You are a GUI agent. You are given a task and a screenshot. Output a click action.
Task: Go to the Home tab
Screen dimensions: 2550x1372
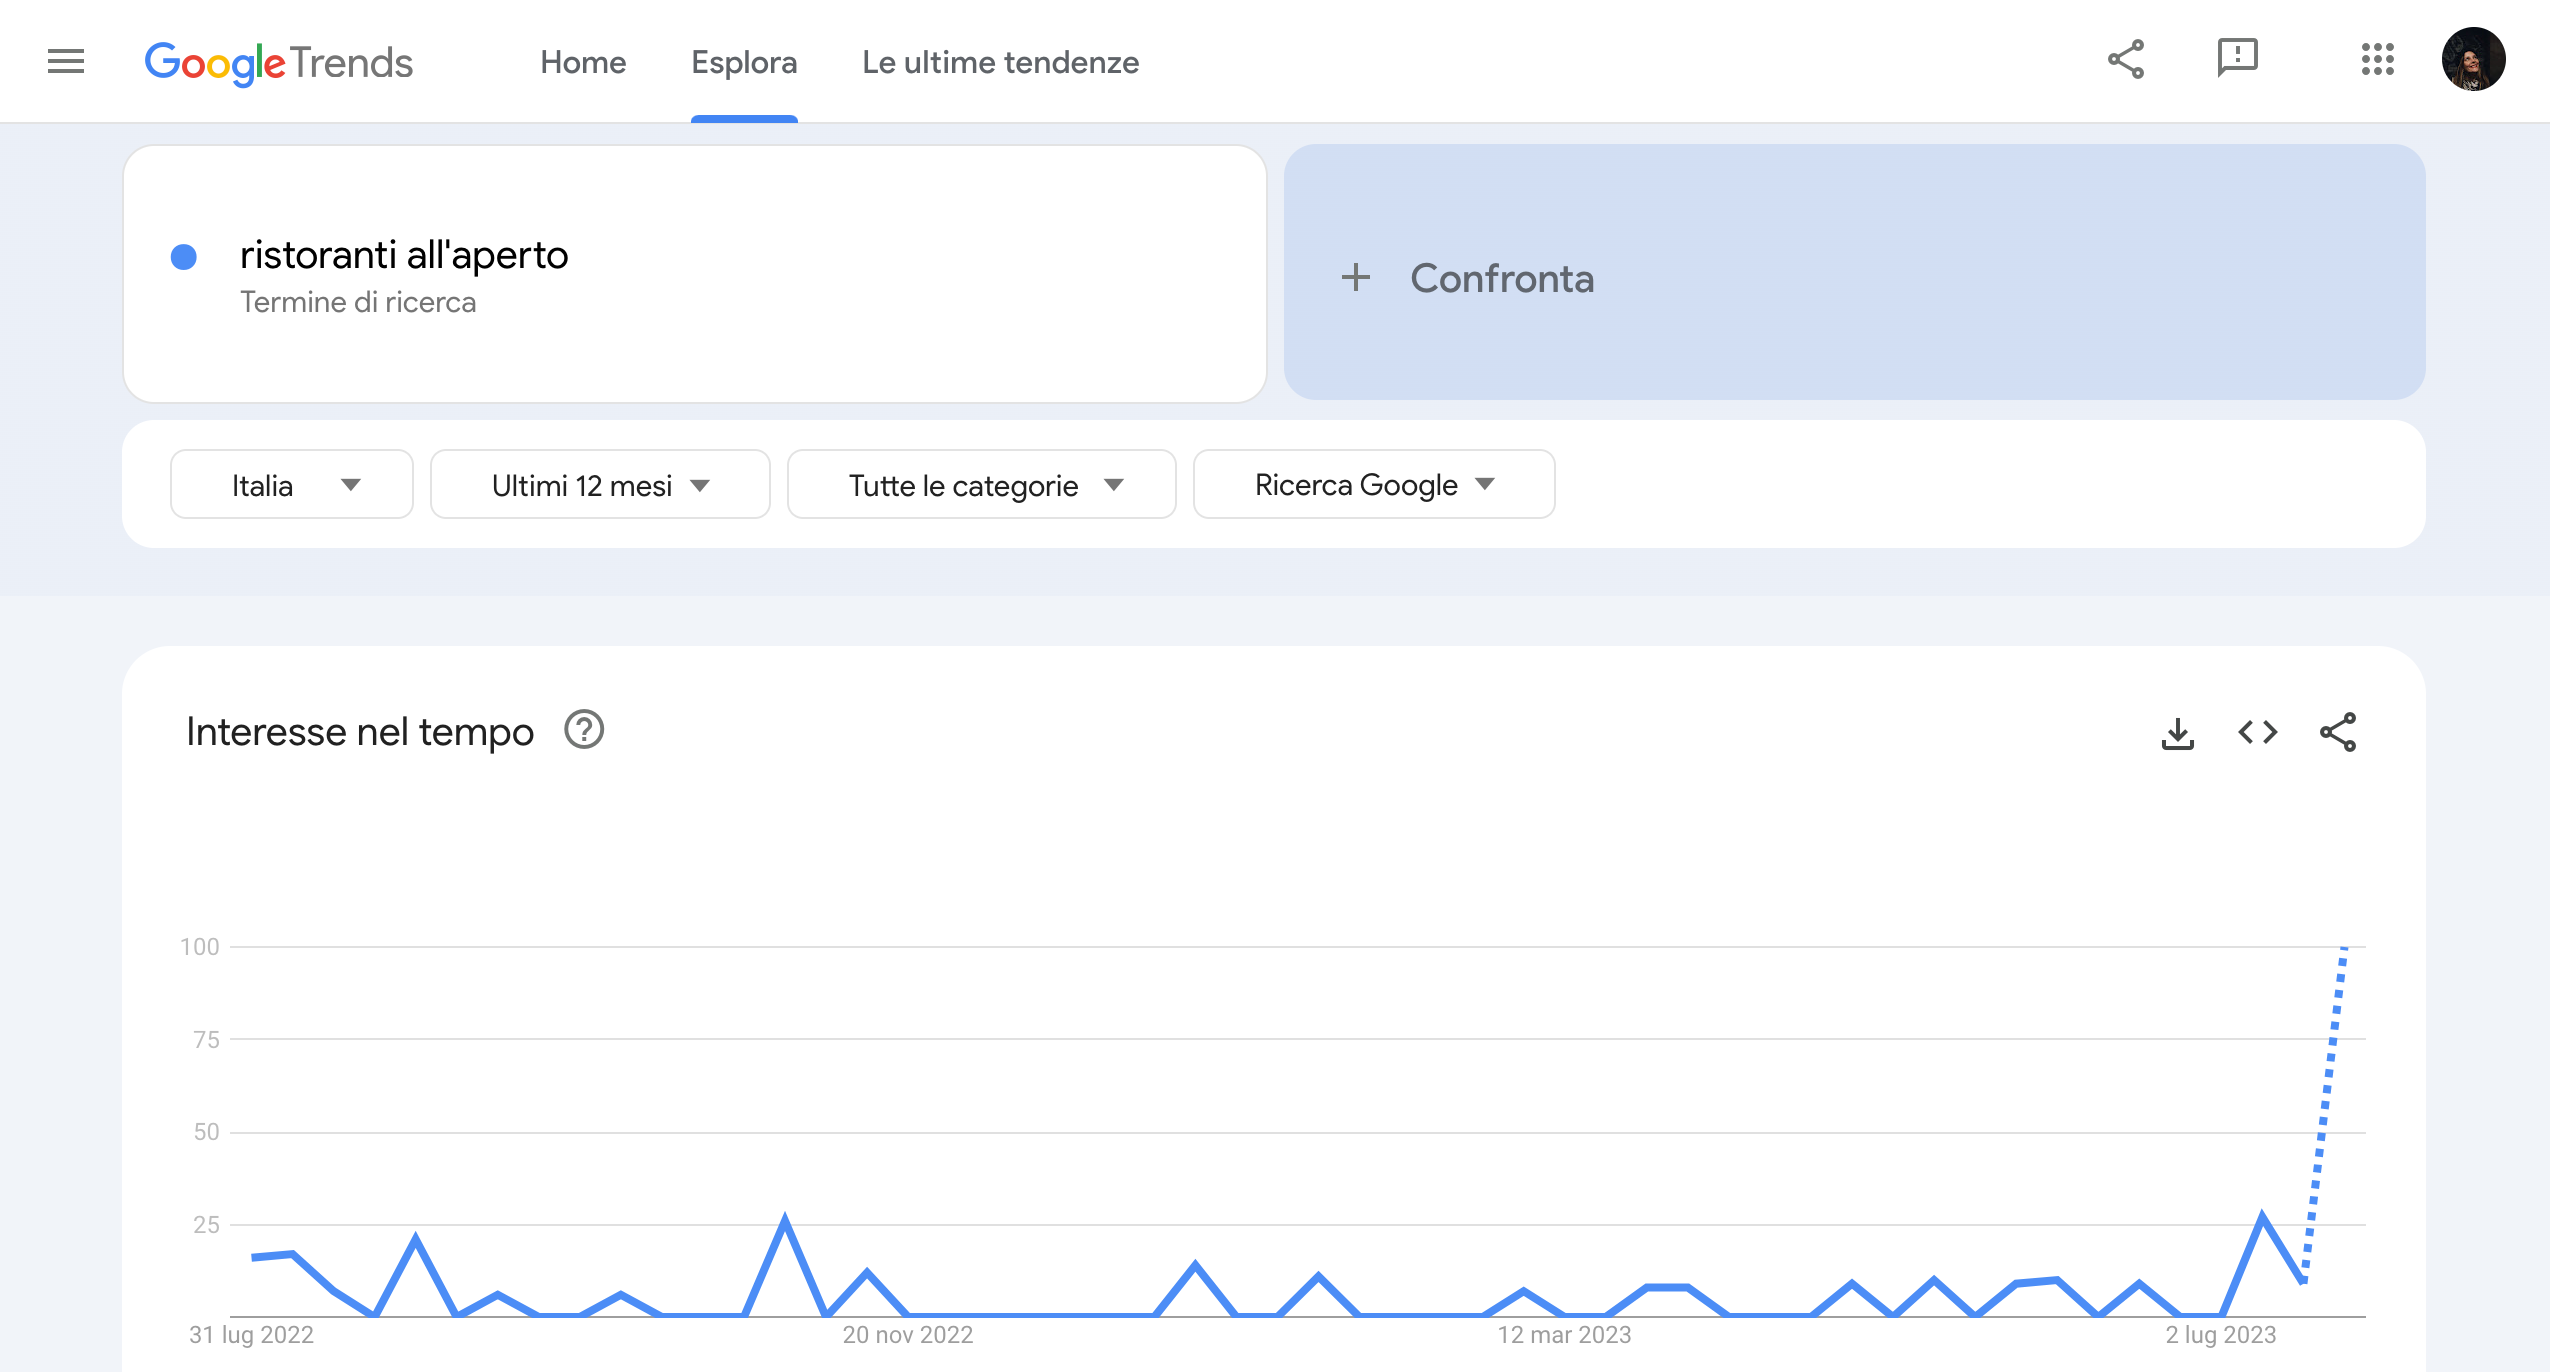click(x=583, y=63)
